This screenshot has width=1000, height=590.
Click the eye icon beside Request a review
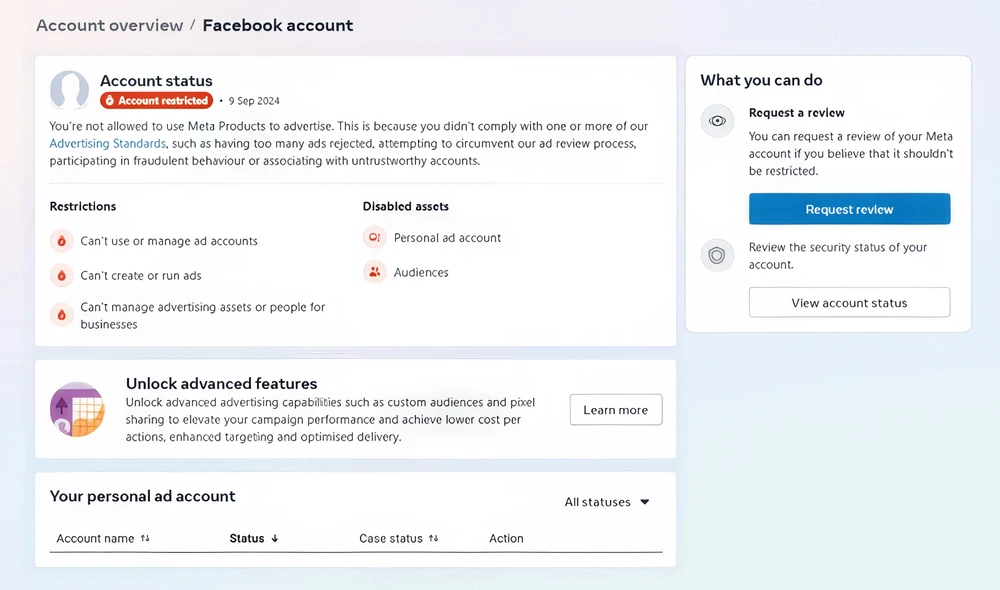point(717,120)
